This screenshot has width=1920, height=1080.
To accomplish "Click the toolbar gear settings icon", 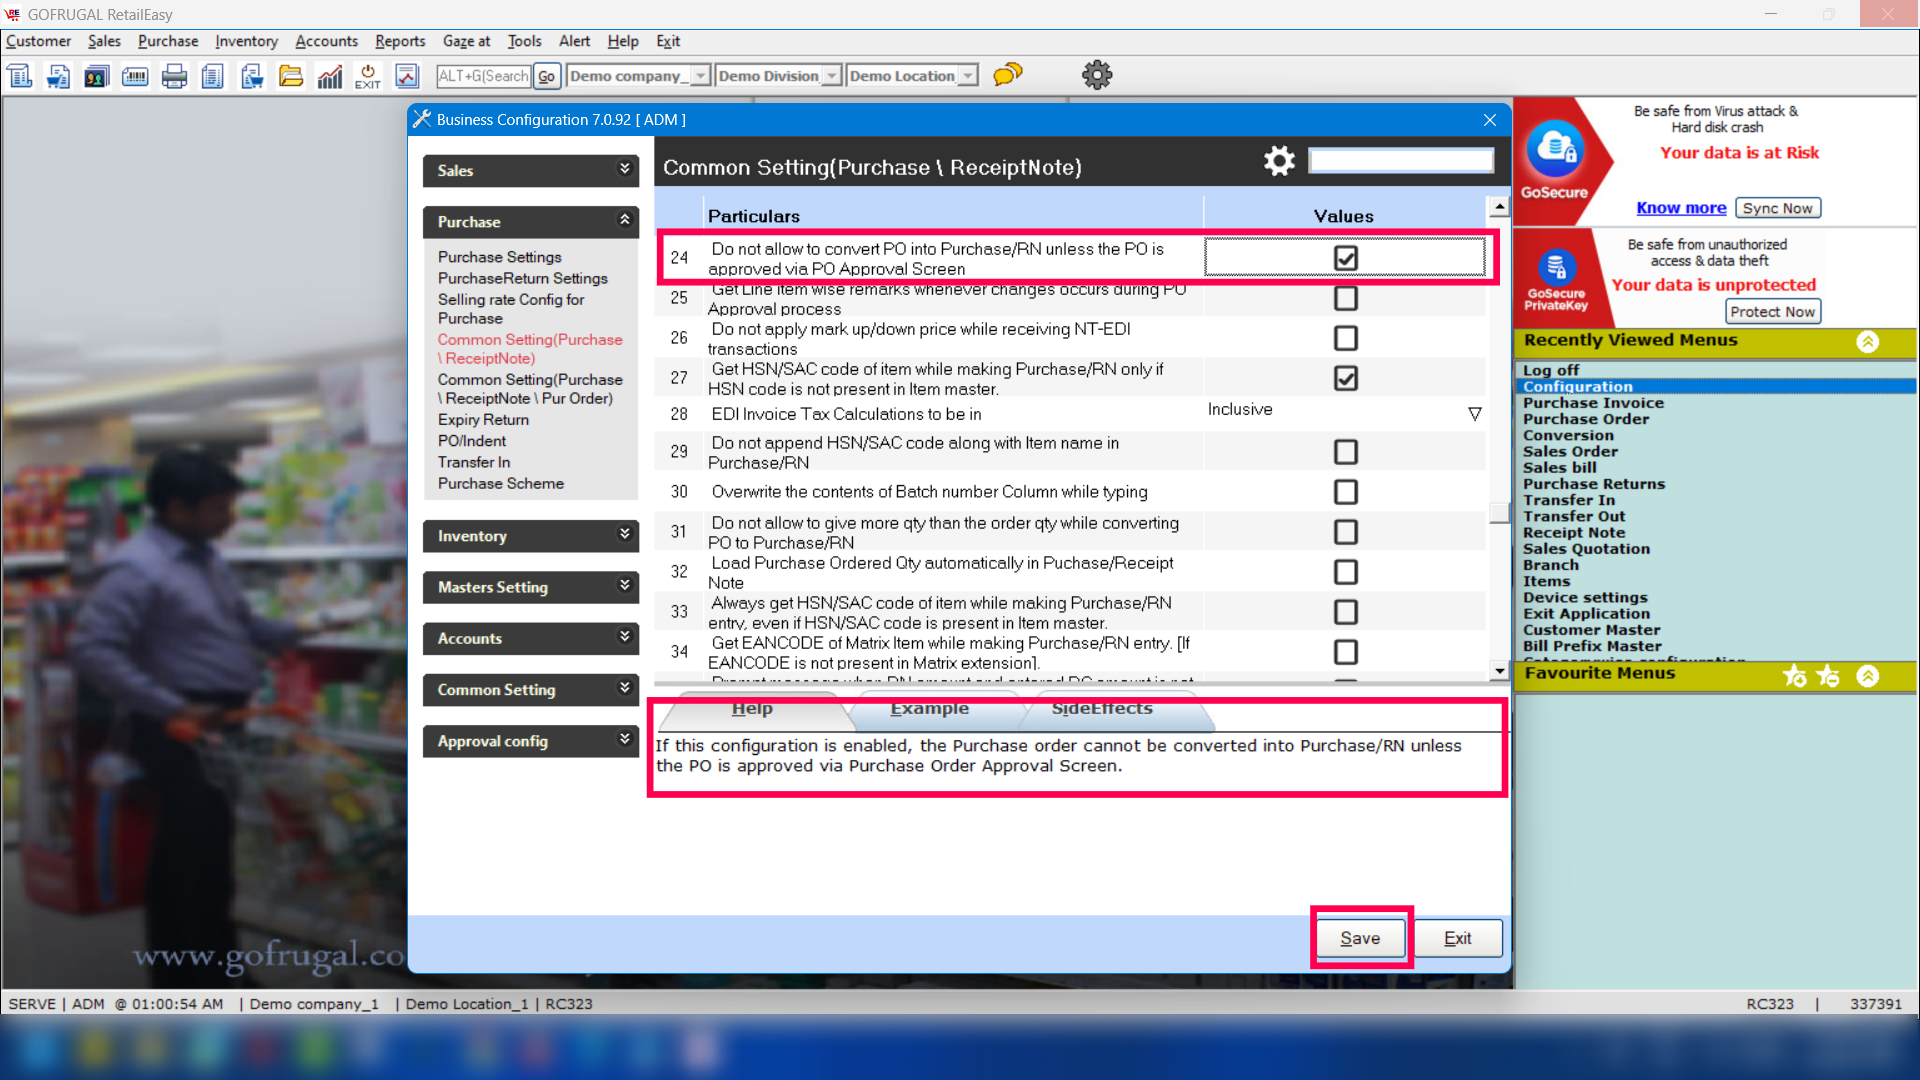I will point(1096,75).
